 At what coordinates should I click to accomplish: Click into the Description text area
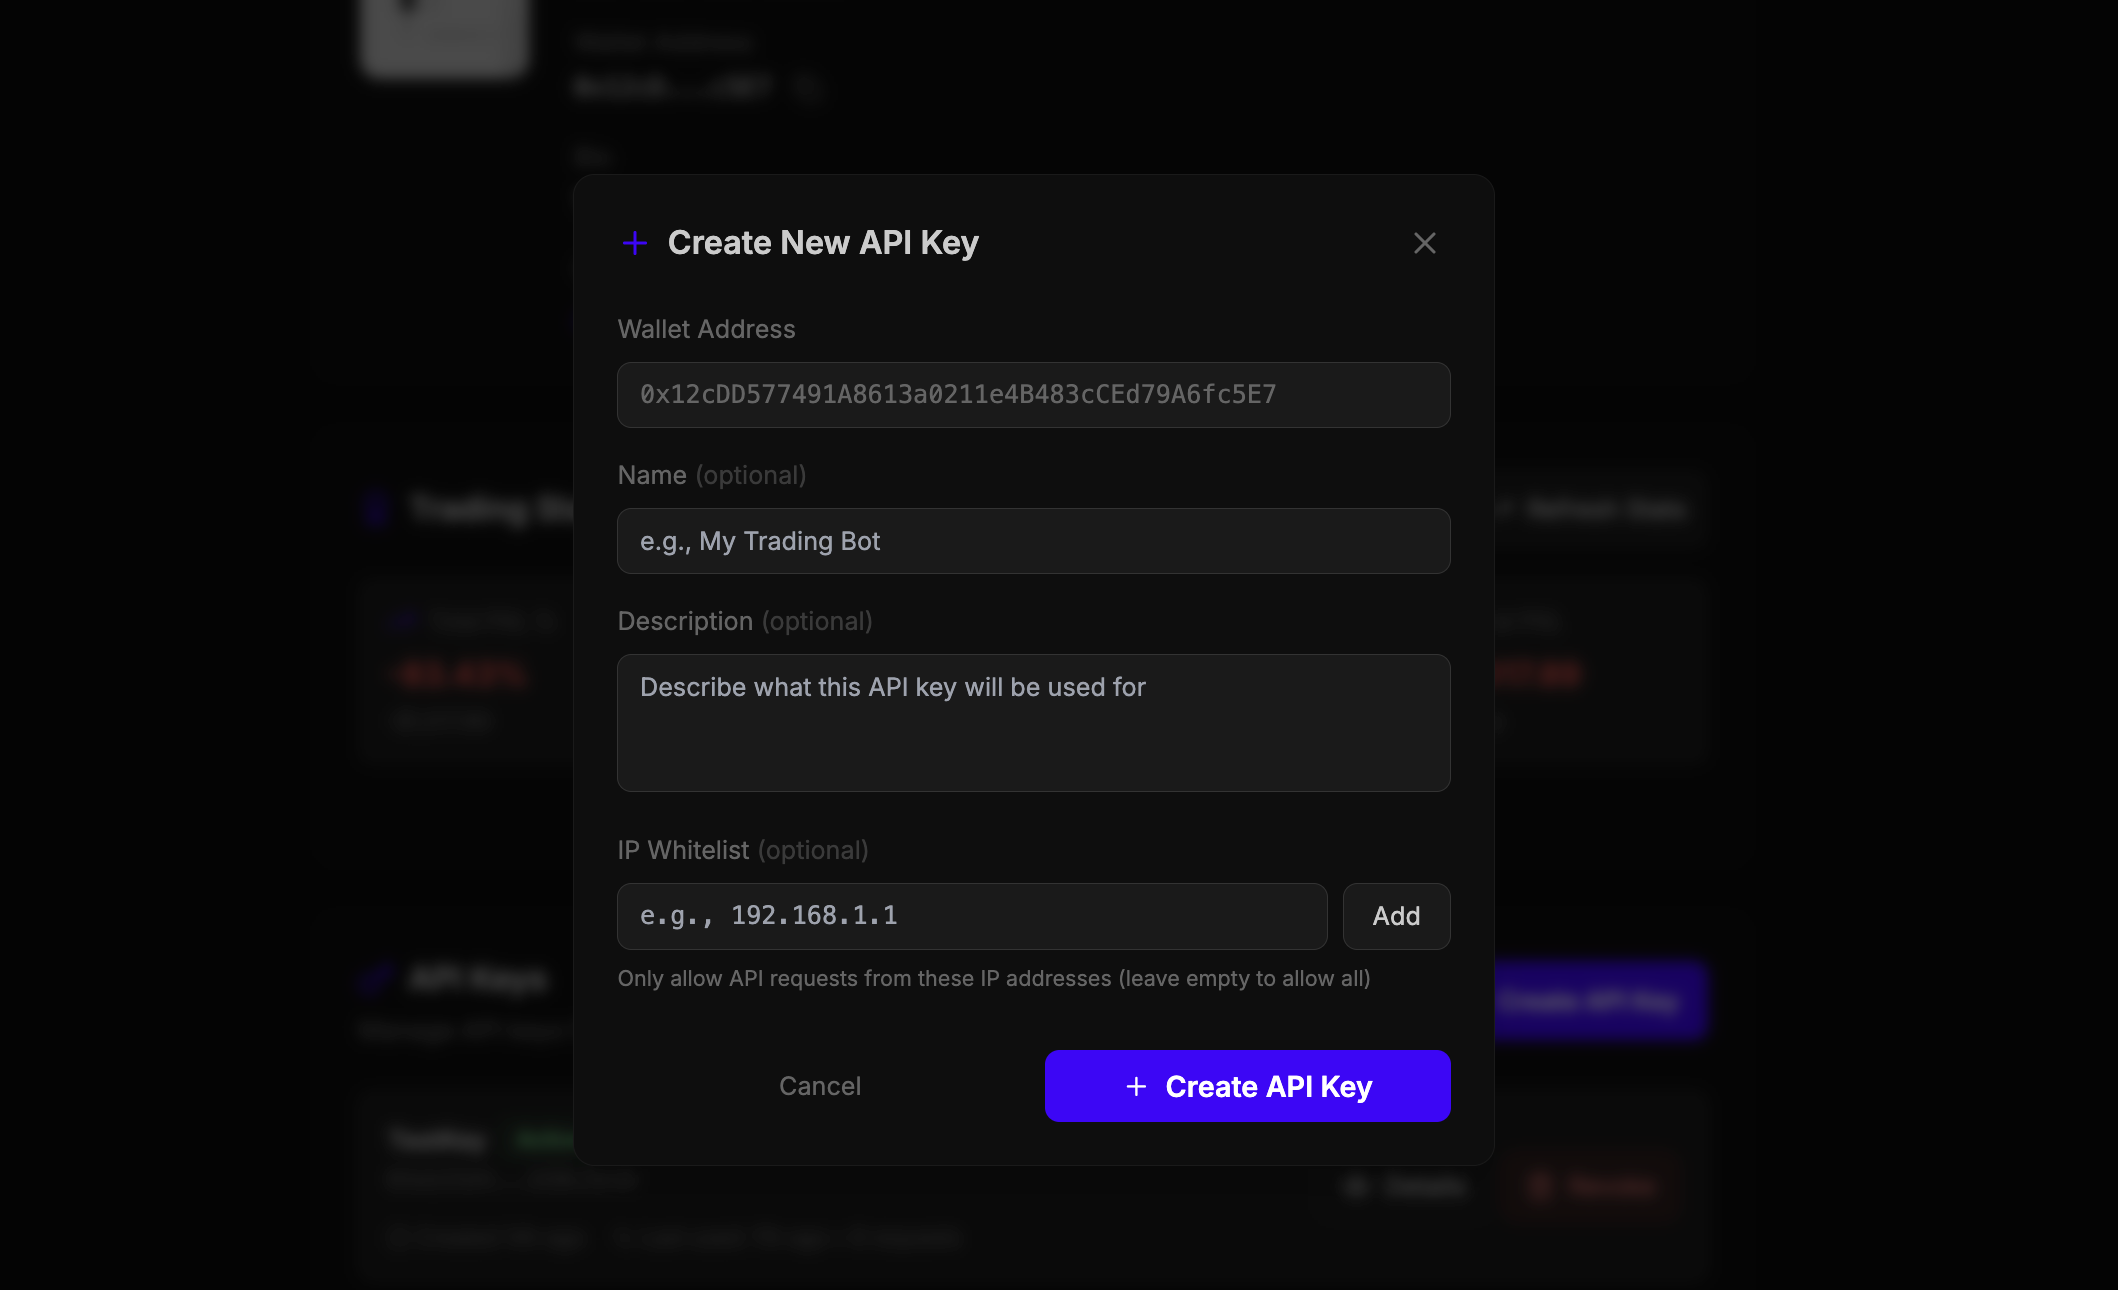pyautogui.click(x=1033, y=722)
